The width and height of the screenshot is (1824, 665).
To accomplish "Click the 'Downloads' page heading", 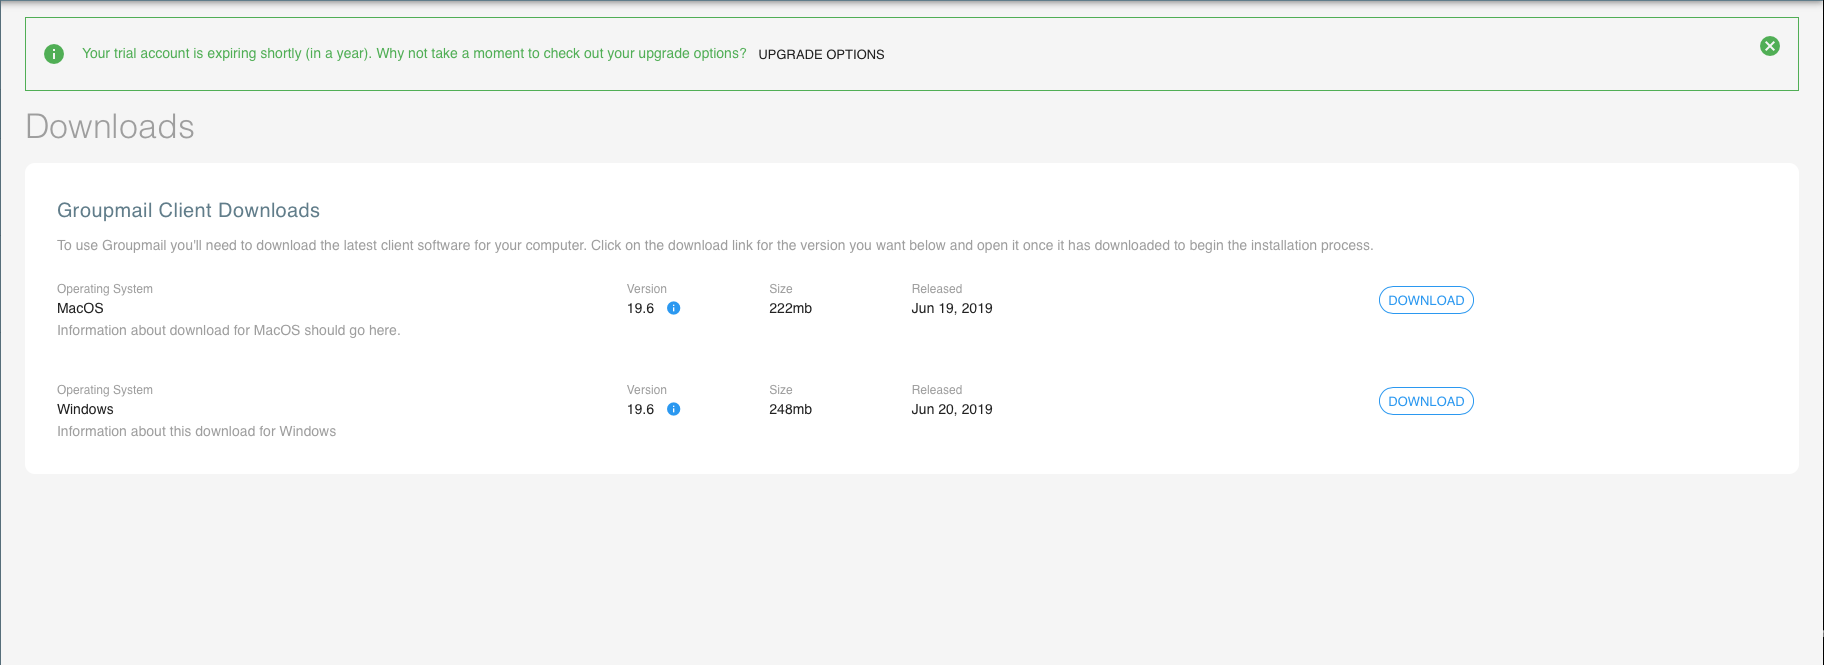I will pyautogui.click(x=110, y=127).
